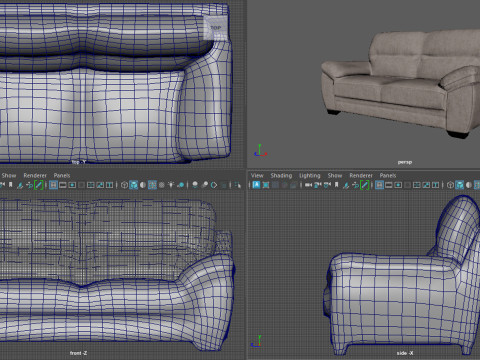Viewport: 480px width, 360px height.
Task: Open Panels menu of side view panel
Action: click(x=388, y=175)
